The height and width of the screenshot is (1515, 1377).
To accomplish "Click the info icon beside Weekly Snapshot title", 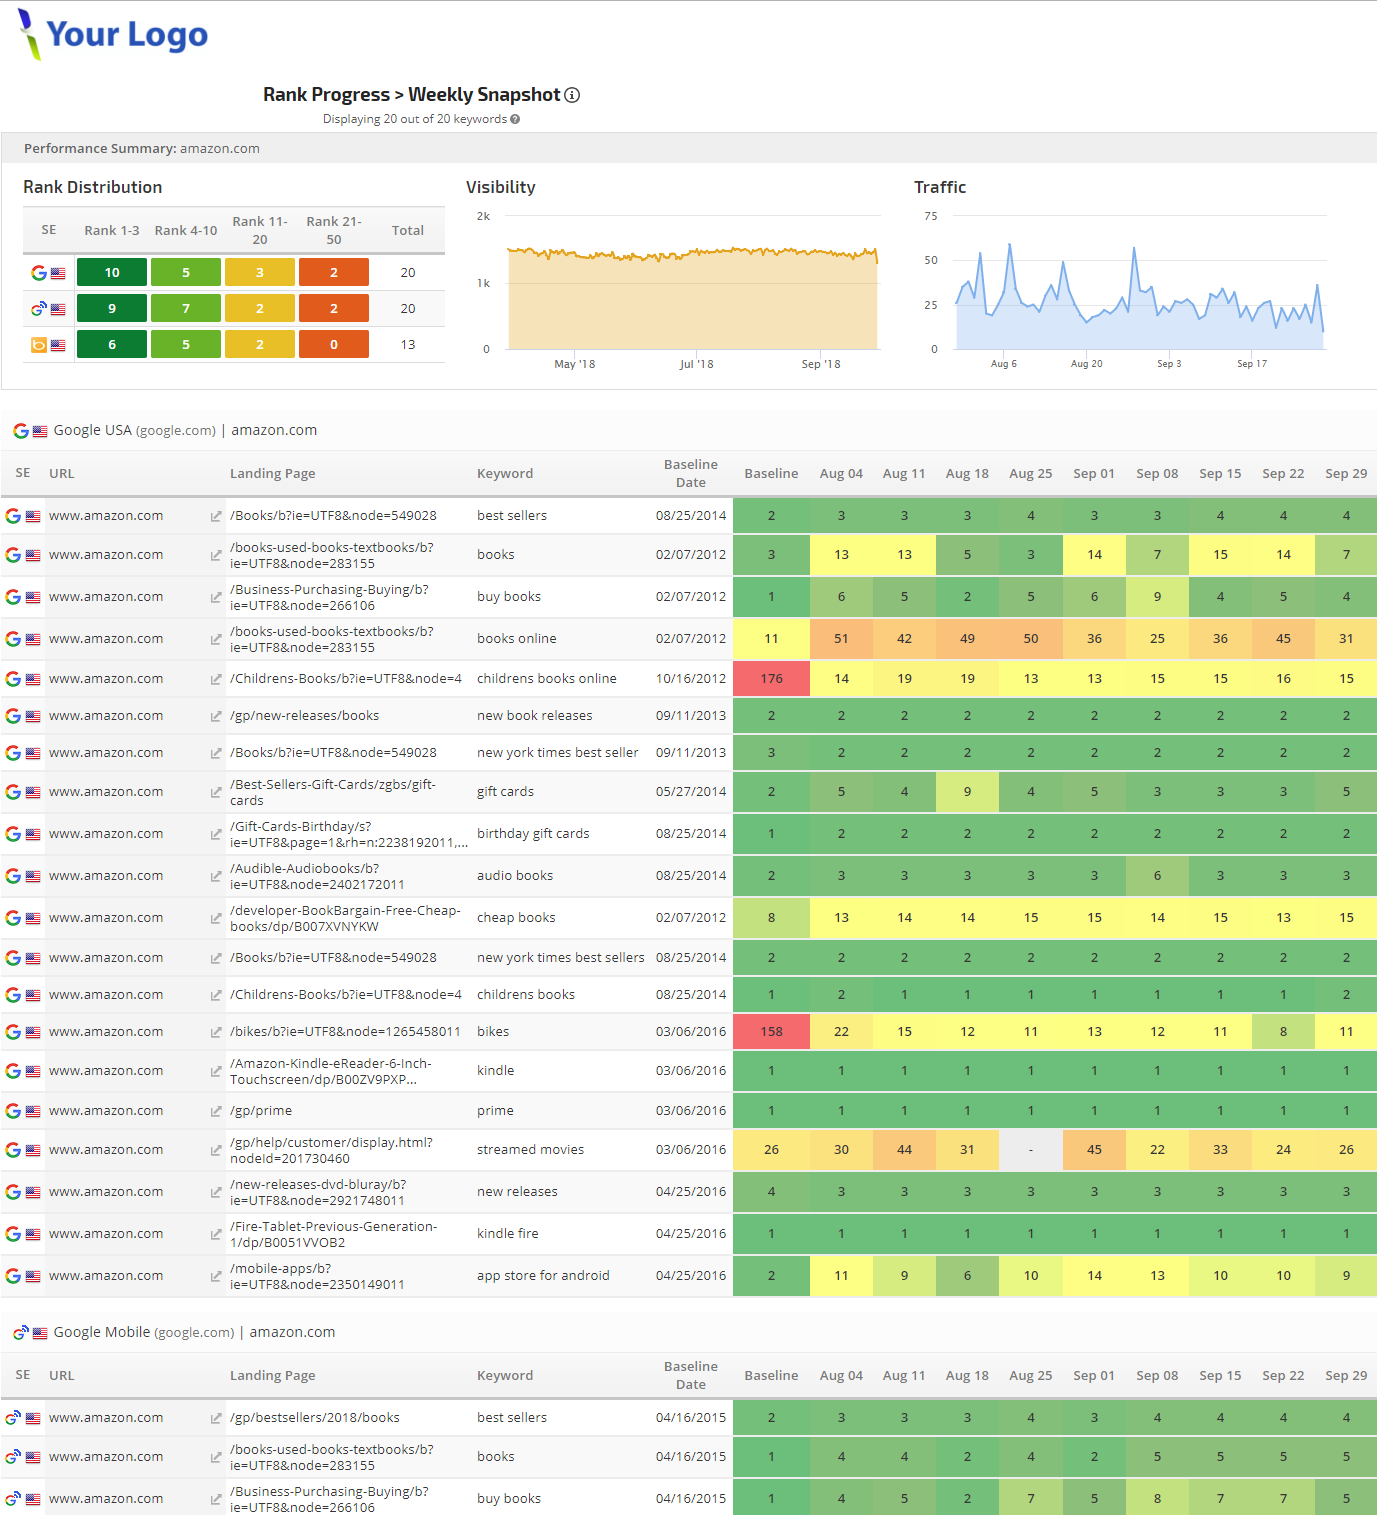I will click(x=572, y=95).
